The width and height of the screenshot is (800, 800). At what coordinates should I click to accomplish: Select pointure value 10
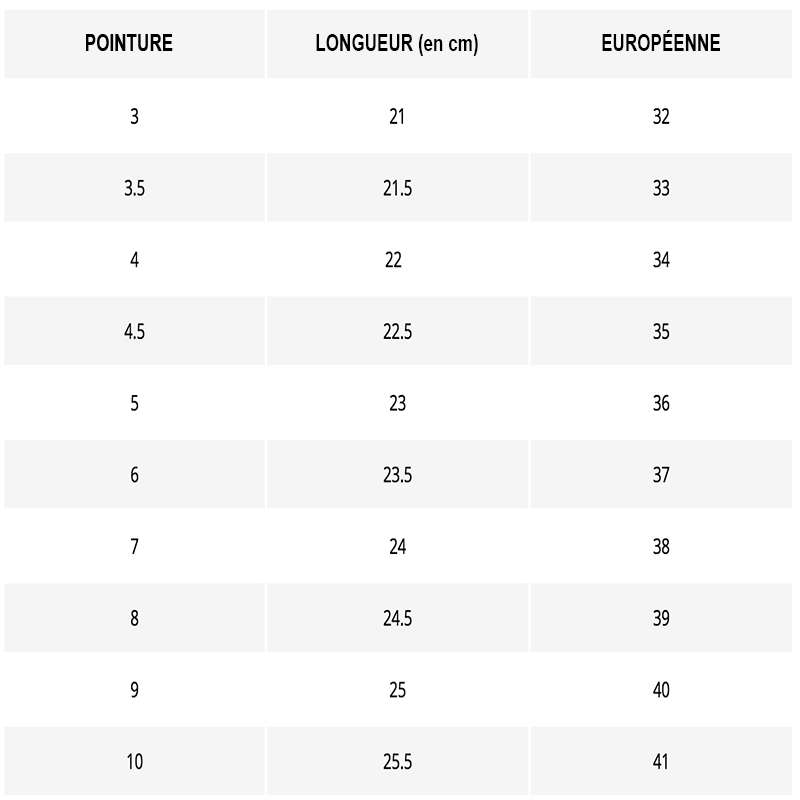135,762
